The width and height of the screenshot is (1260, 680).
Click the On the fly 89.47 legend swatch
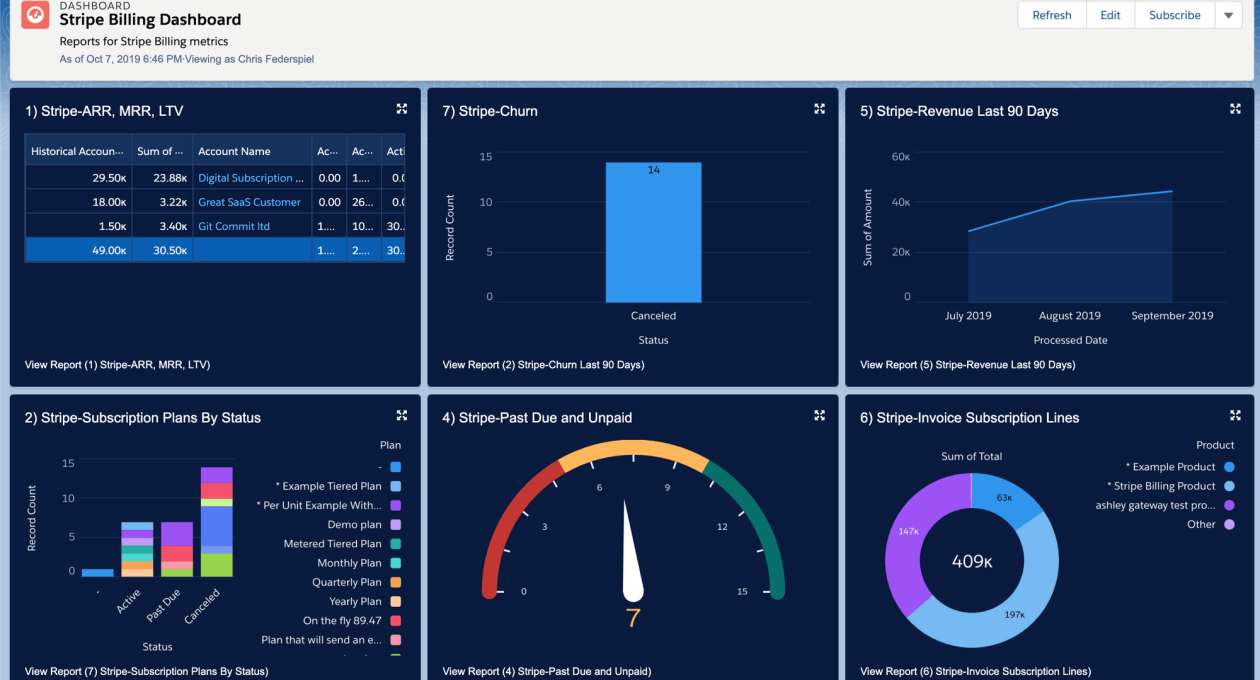396,621
